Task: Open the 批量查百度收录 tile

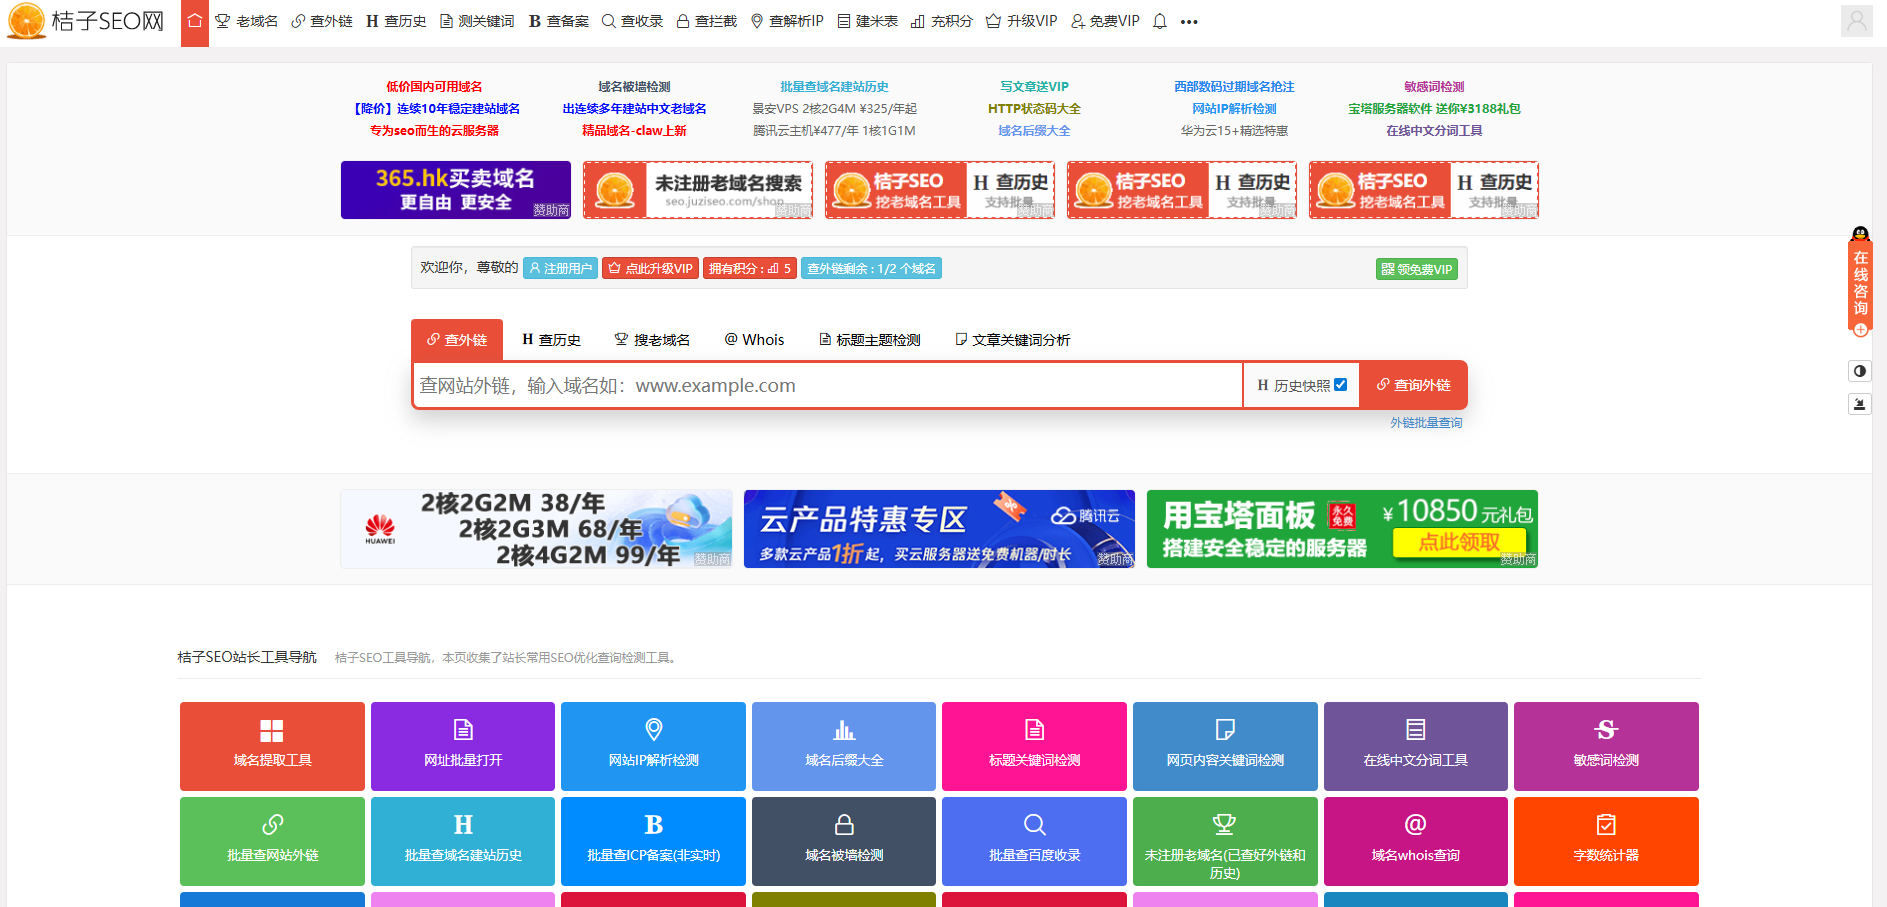Action: 1034,841
